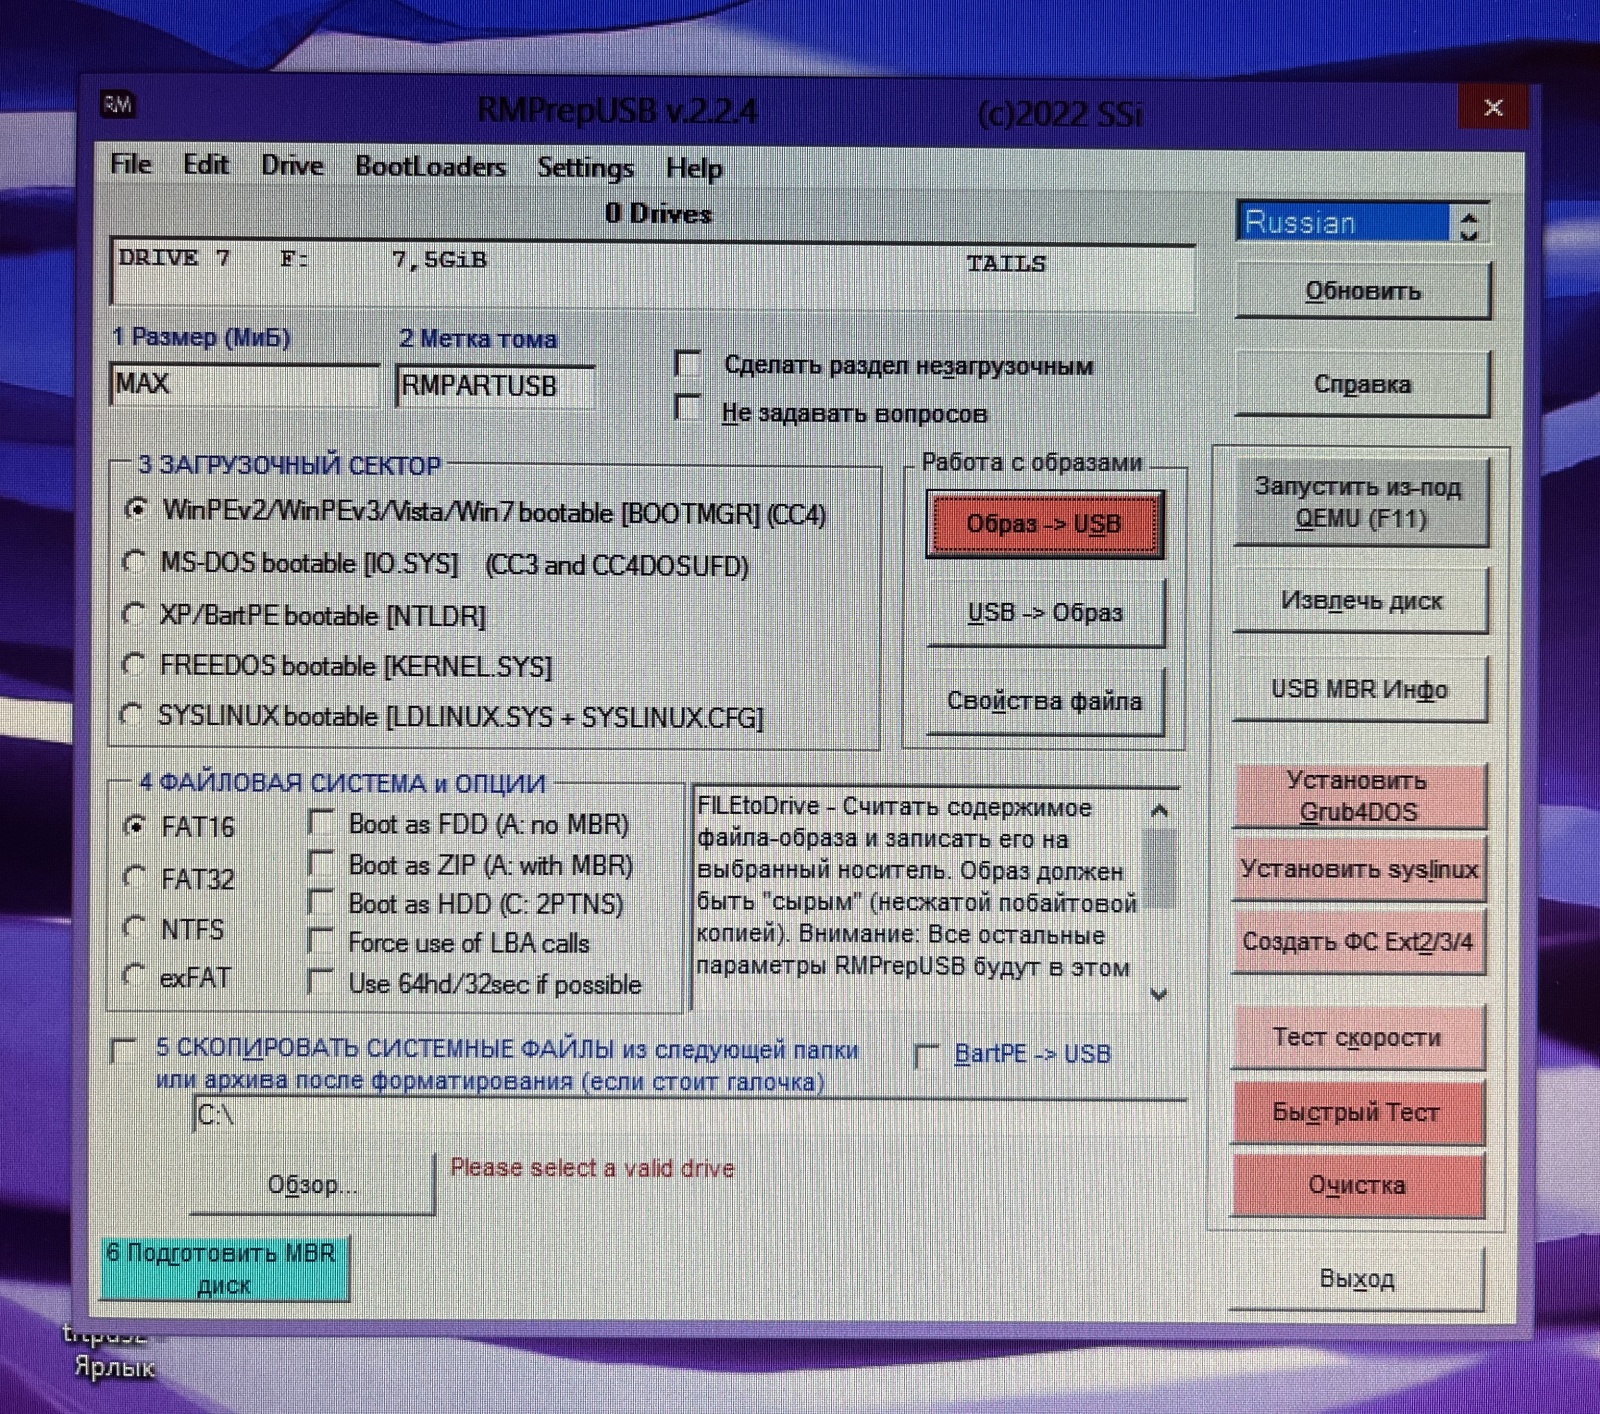
Task: Click the 'Ярлык' desktop shortcut label
Action: (114, 1366)
